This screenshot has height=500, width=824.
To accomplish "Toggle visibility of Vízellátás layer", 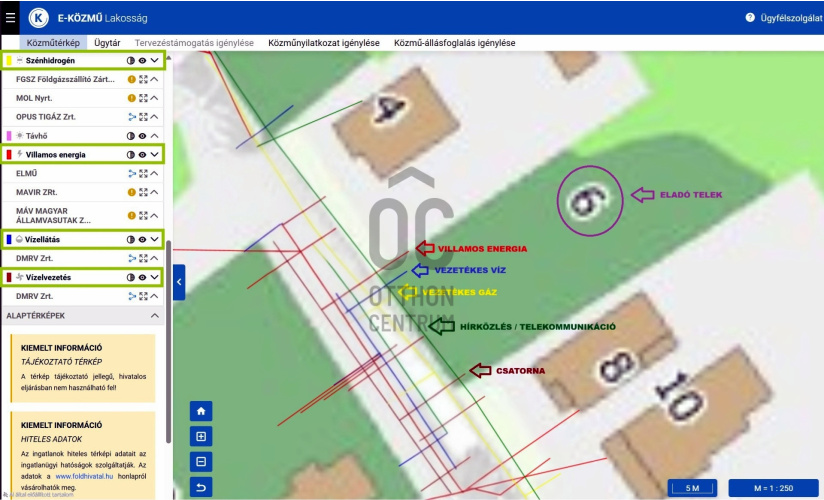I will pos(143,240).
